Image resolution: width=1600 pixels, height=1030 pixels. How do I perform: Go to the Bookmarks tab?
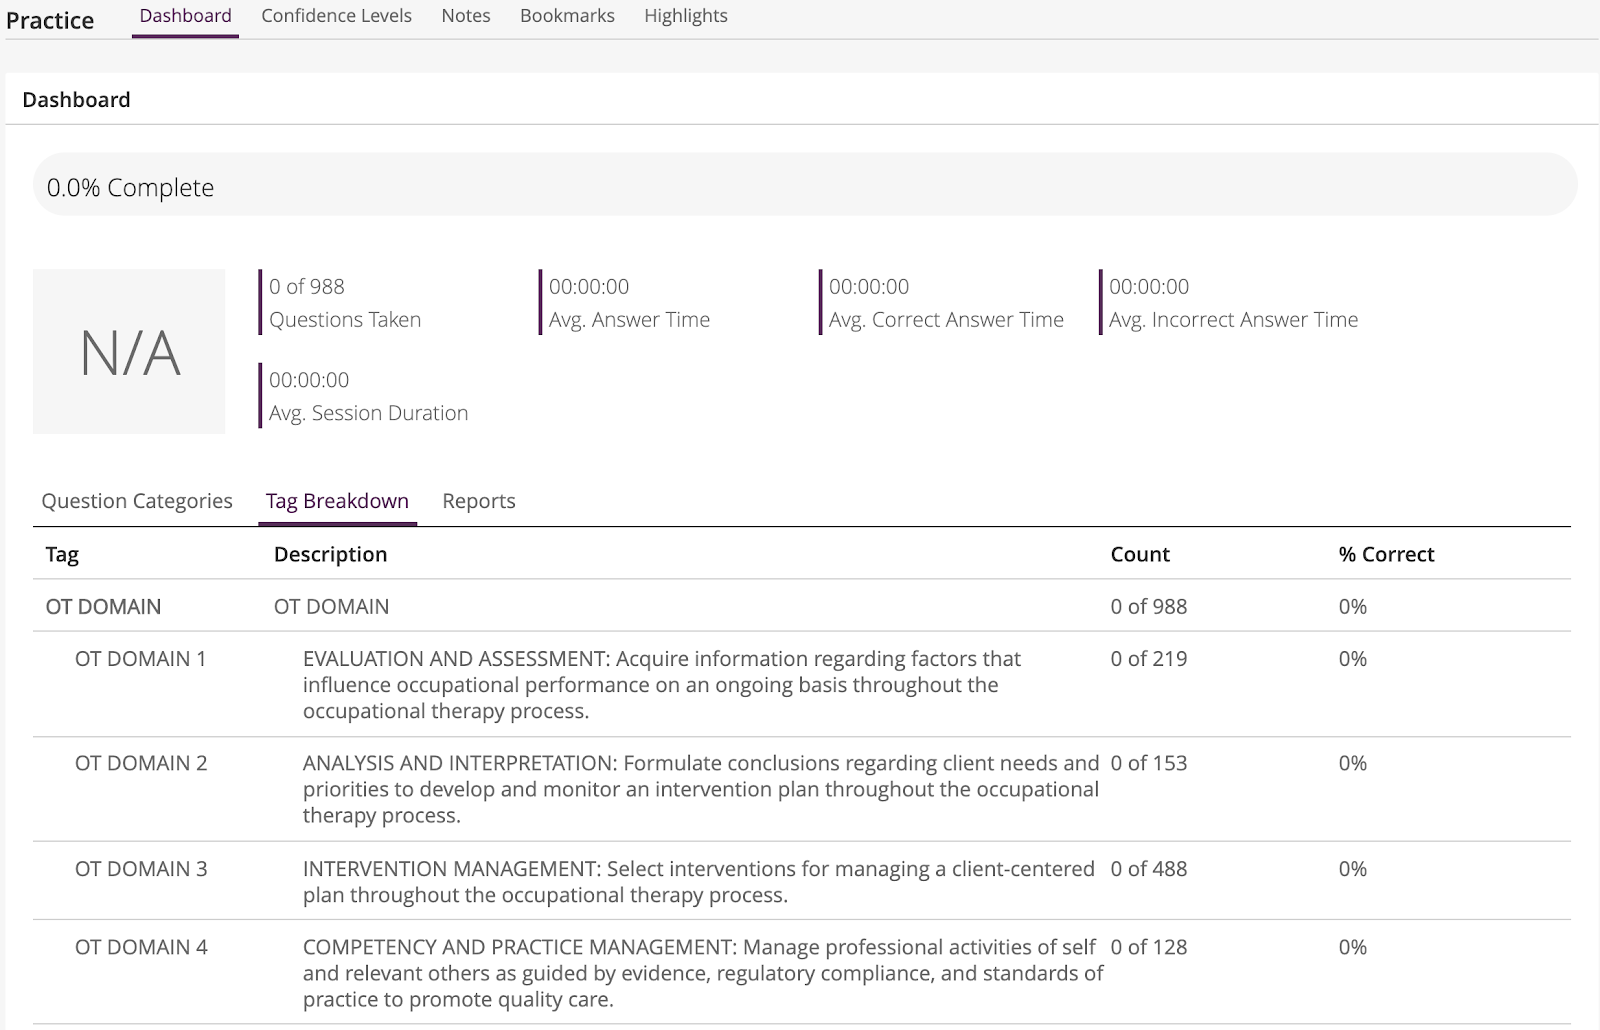pyautogui.click(x=567, y=16)
